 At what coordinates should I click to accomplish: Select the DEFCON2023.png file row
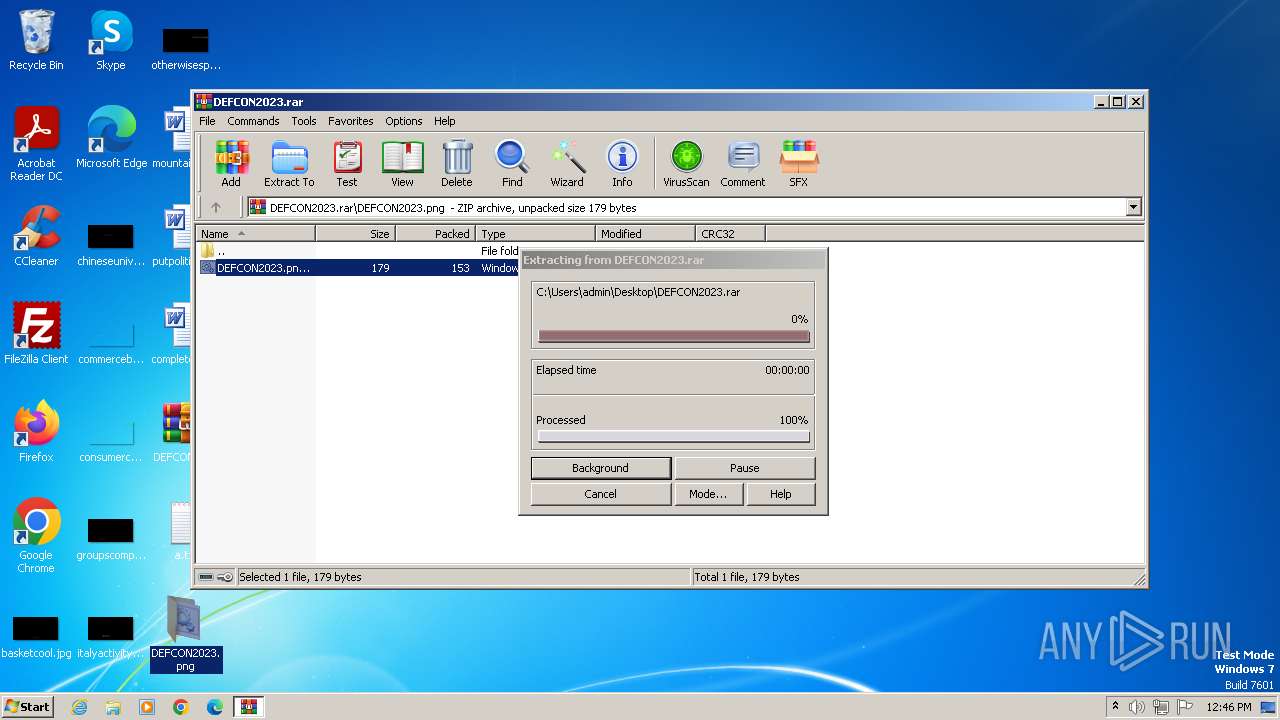point(358,268)
